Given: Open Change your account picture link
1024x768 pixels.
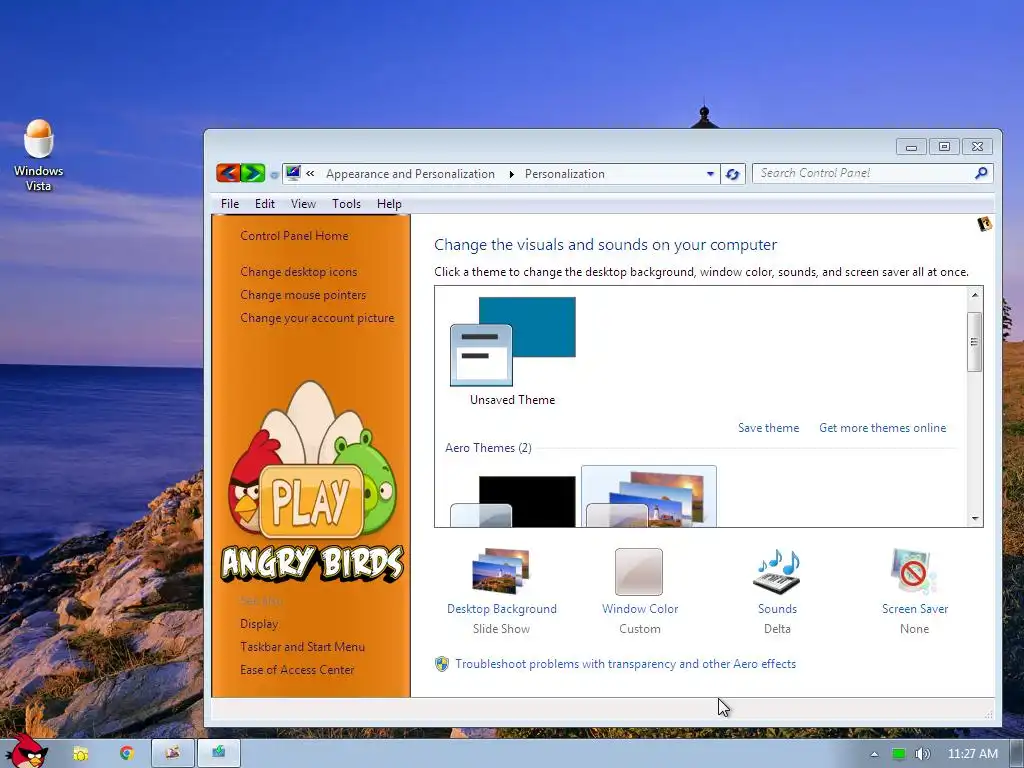Looking at the screenshot, I should coord(317,318).
